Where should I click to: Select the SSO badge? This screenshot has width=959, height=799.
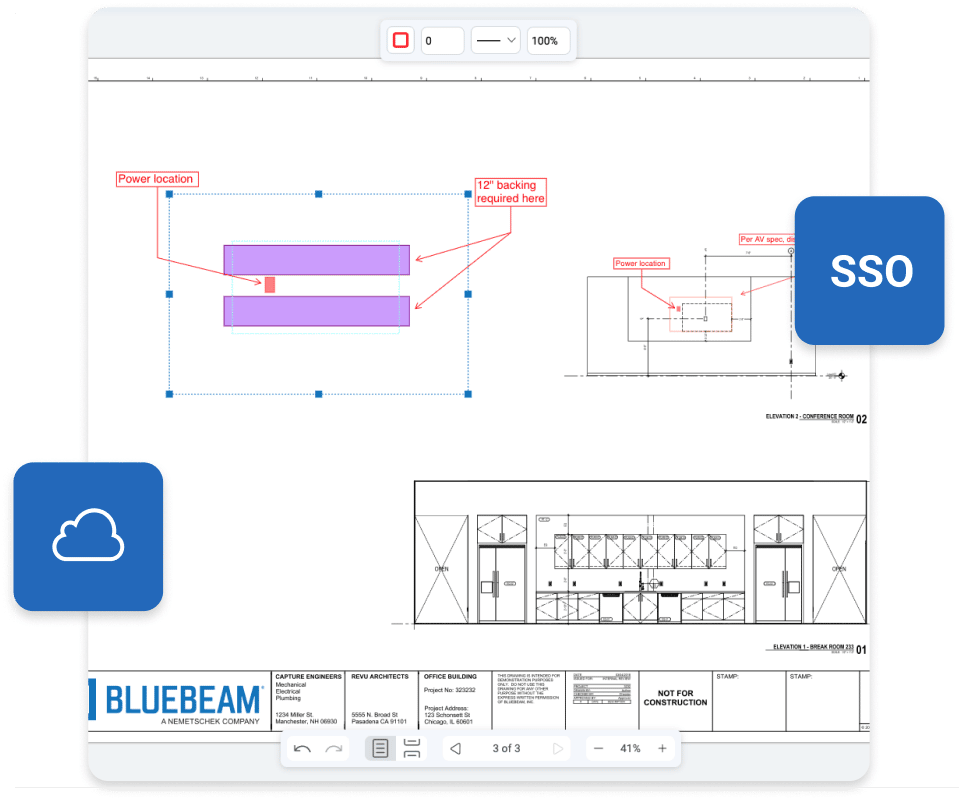[869, 270]
